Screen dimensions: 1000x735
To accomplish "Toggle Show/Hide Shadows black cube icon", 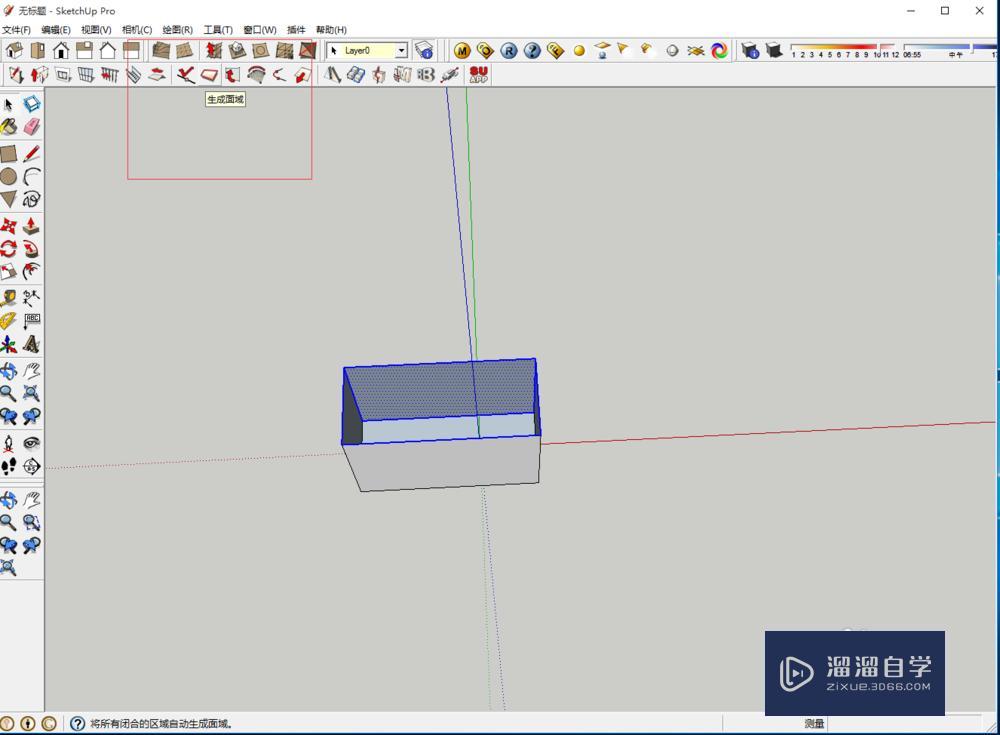I will coord(774,50).
